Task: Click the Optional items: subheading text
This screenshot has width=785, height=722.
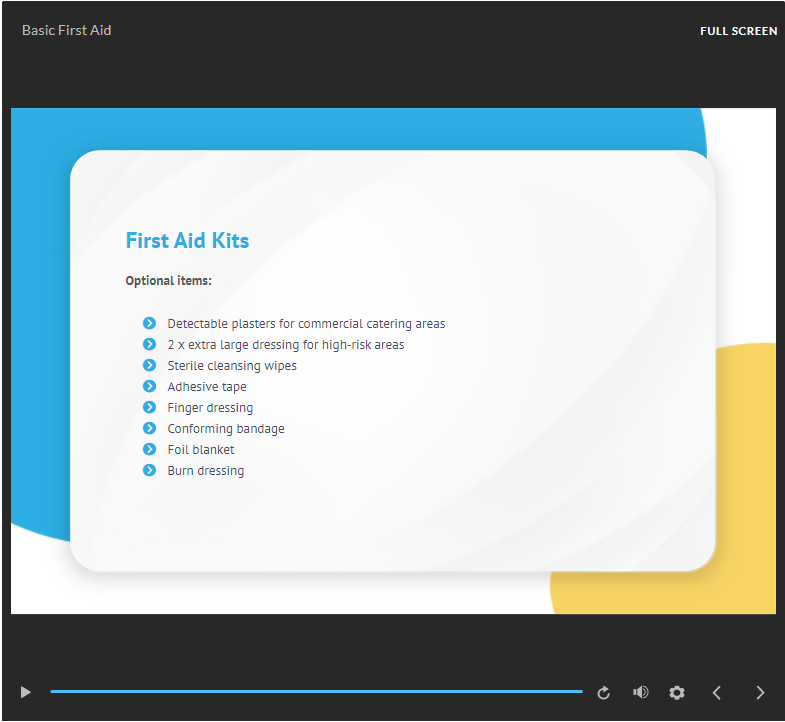Action: [x=168, y=281]
